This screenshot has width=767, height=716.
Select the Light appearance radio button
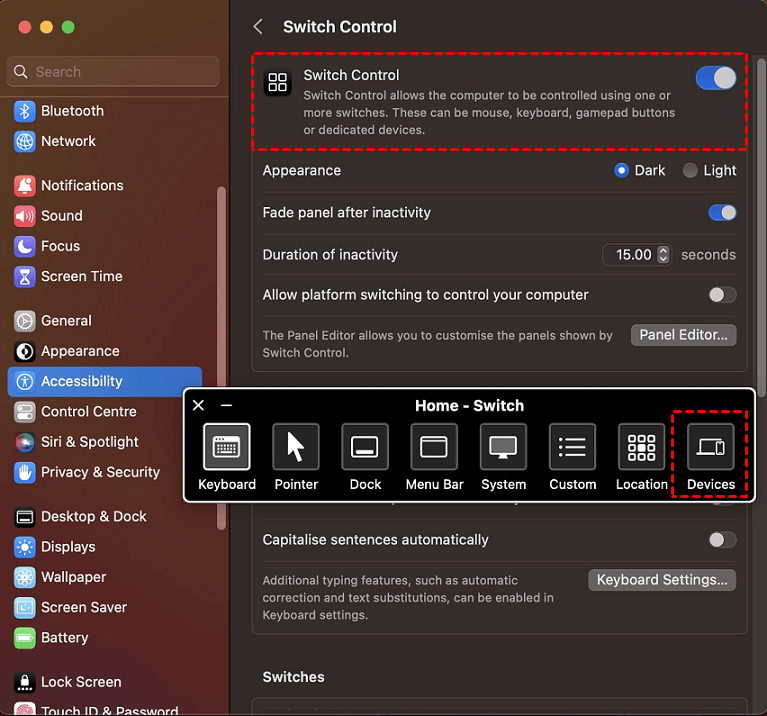click(x=690, y=171)
